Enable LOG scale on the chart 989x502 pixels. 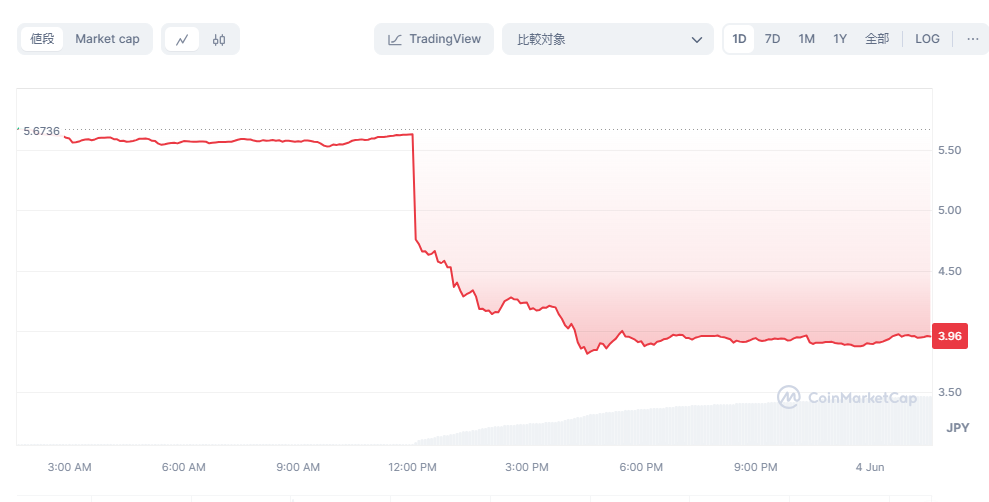tap(927, 39)
